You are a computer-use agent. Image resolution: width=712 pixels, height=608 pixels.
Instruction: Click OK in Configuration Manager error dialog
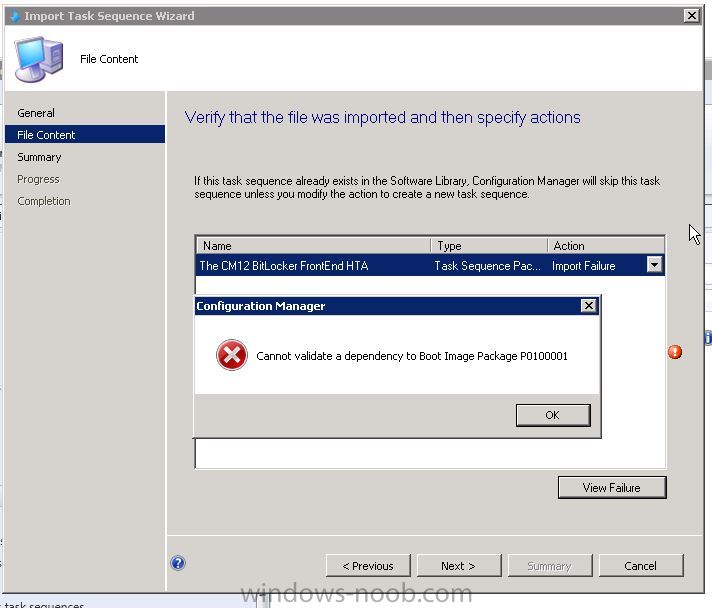coord(553,415)
